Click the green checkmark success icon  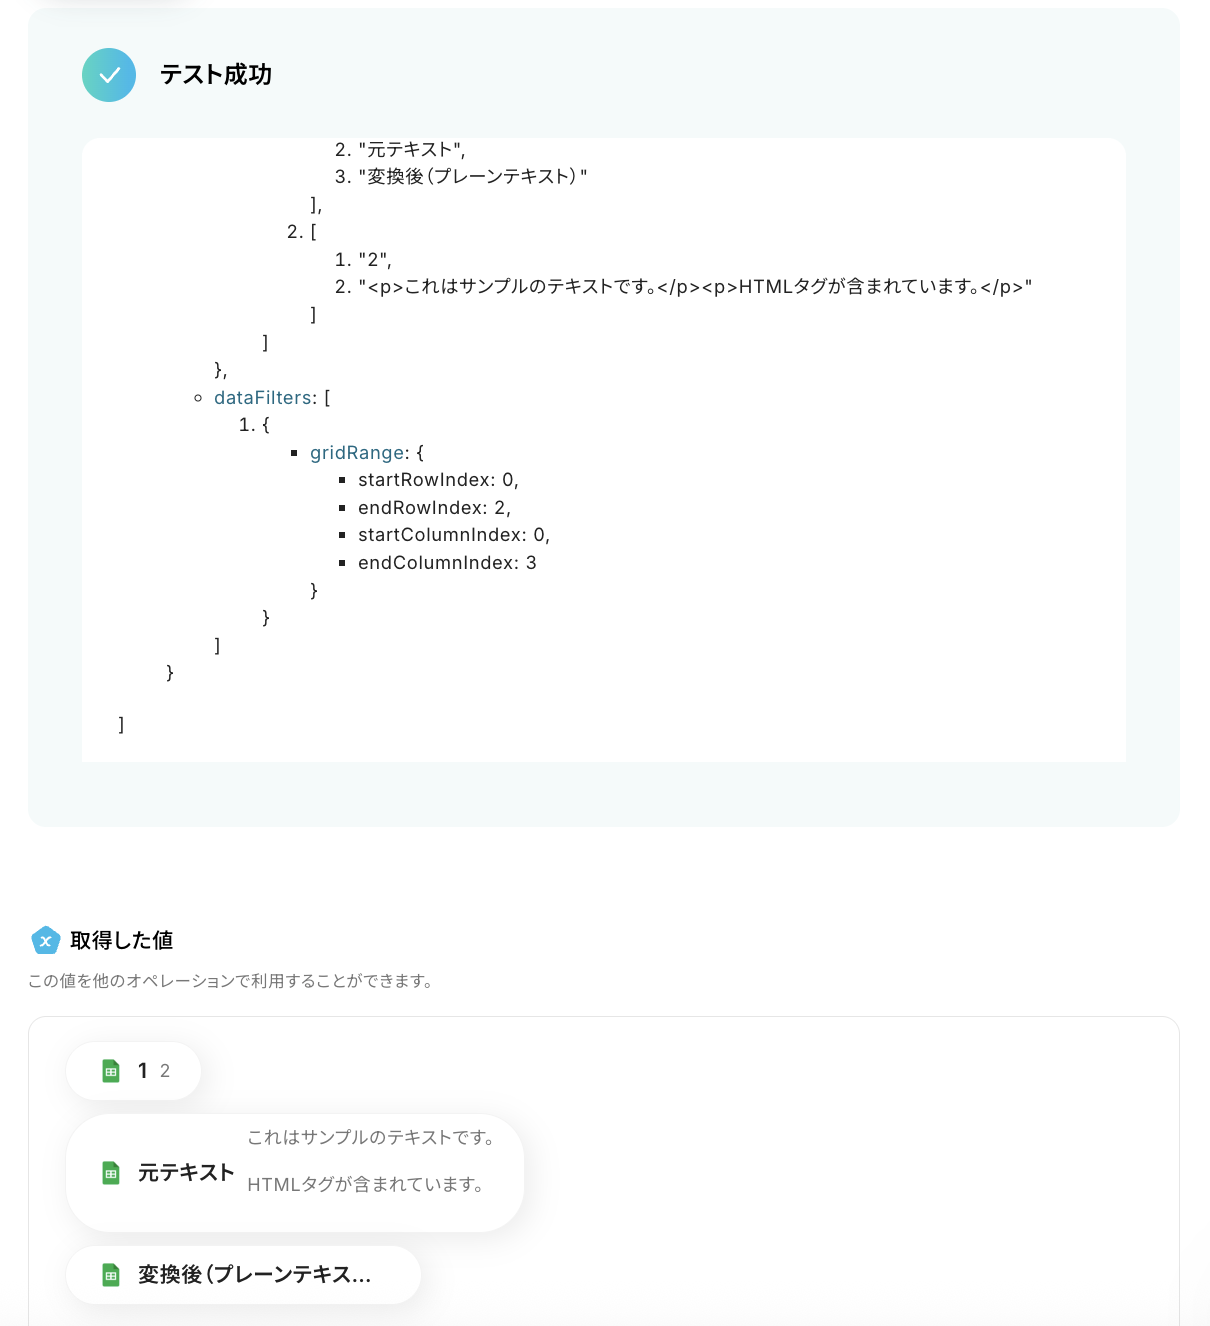(x=109, y=75)
